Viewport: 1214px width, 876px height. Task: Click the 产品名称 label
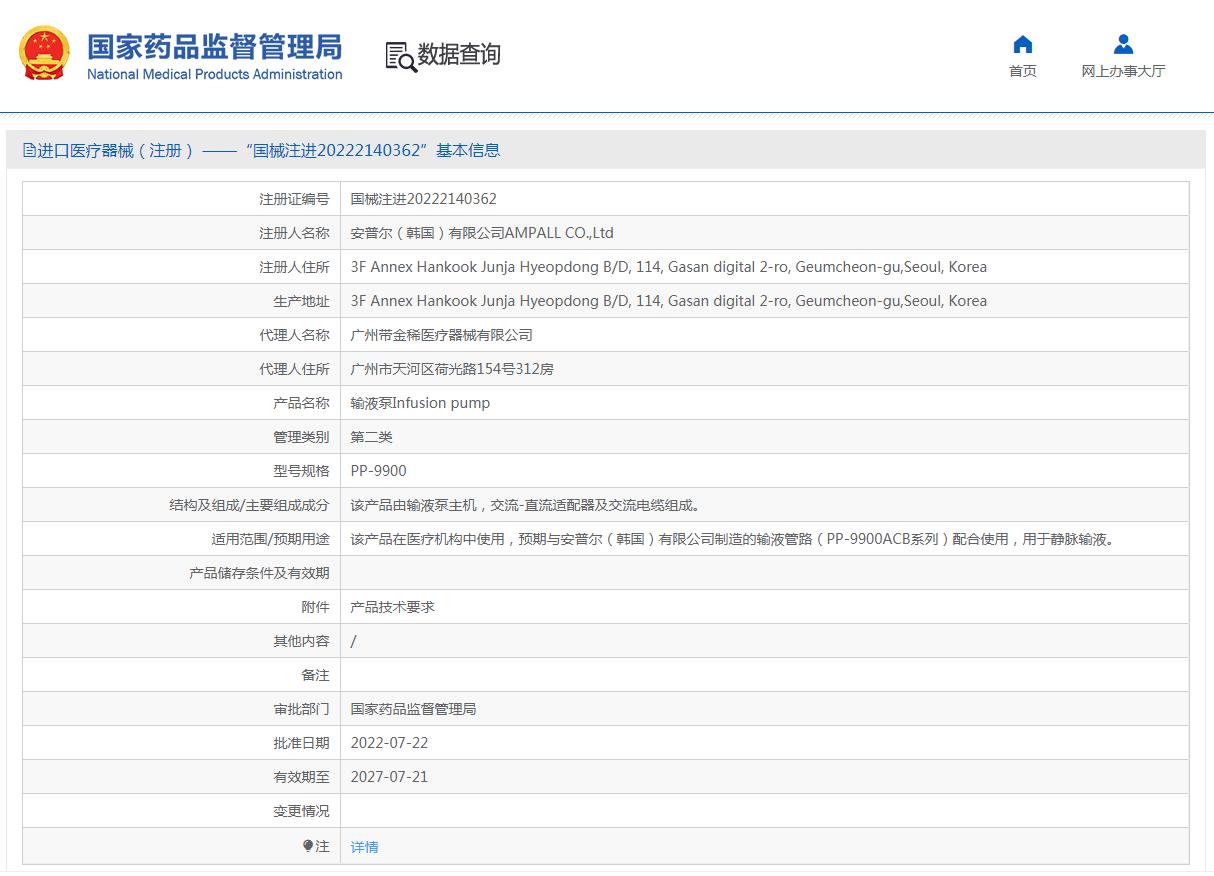tap(301, 403)
